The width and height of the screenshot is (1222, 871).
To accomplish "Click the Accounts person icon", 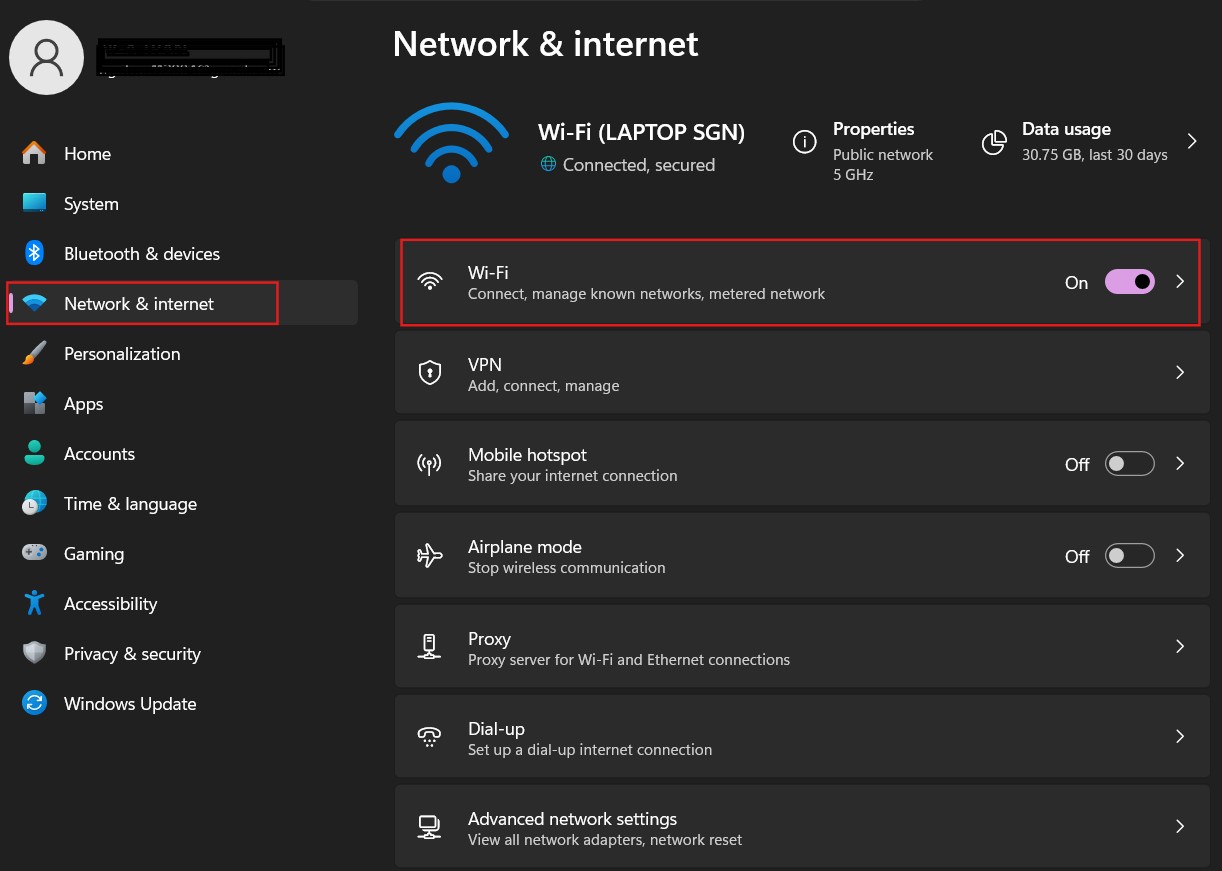I will click(34, 453).
